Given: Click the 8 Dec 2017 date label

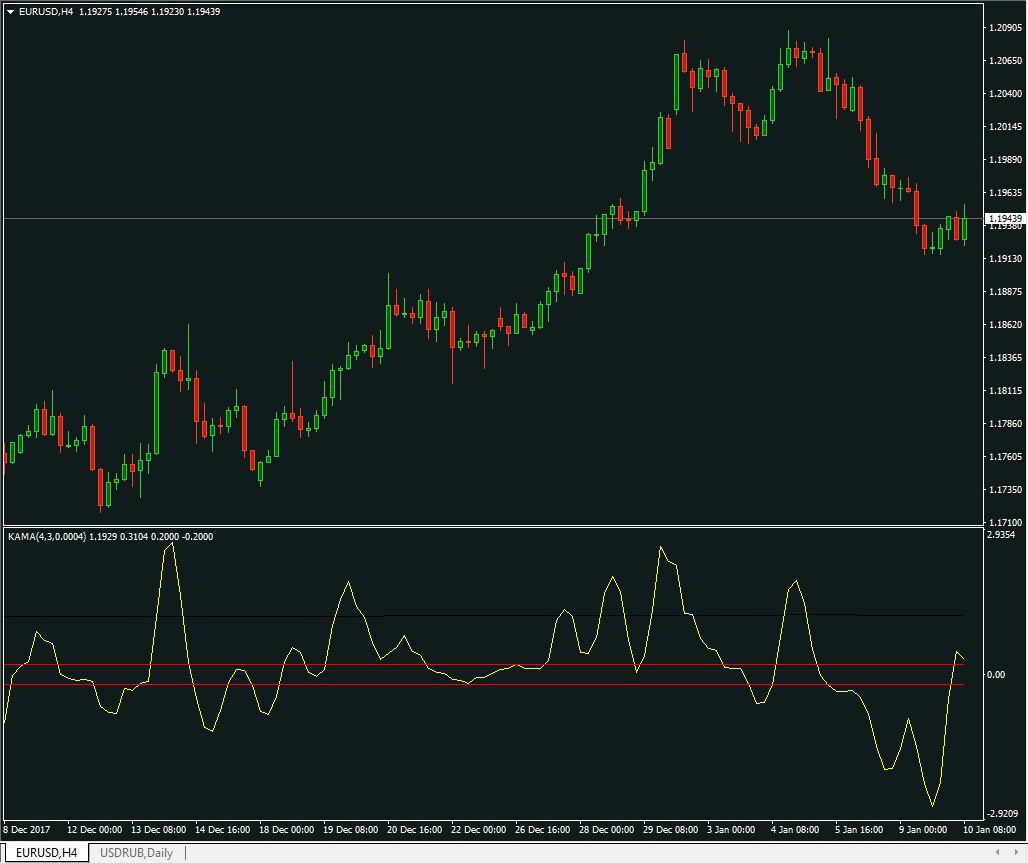Looking at the screenshot, I should click(x=27, y=830).
